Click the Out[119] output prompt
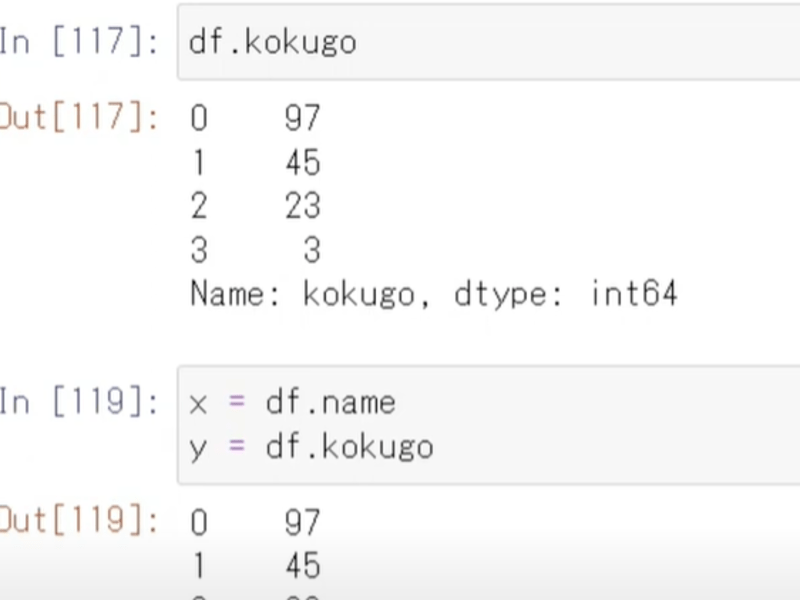This screenshot has height=600, width=800. click(x=78, y=521)
